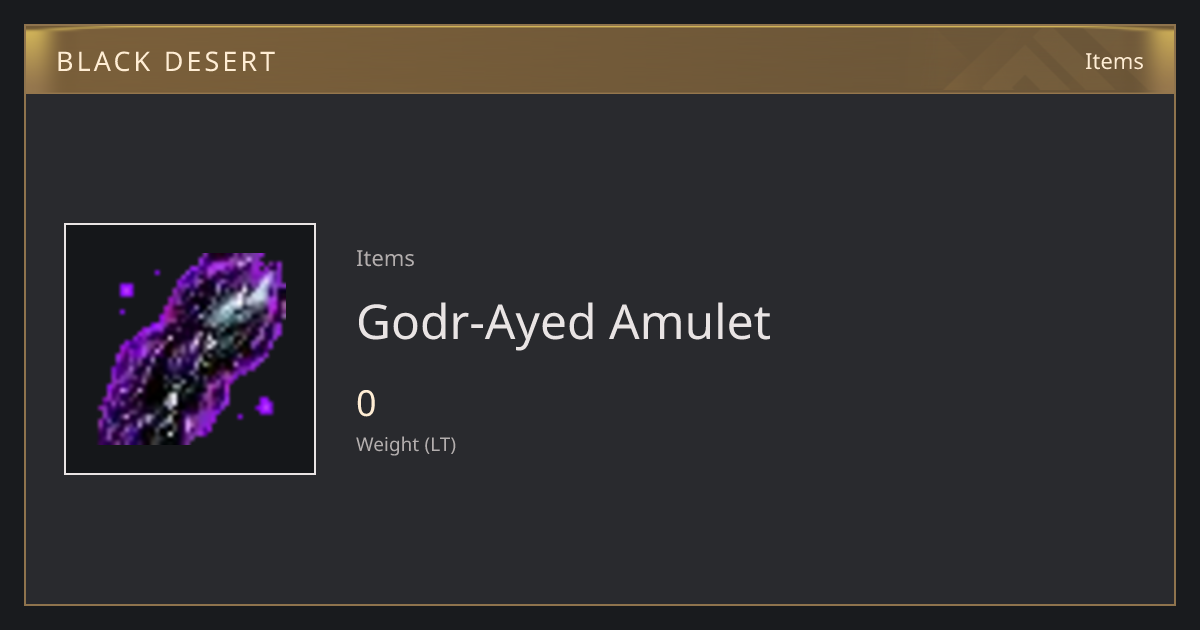Select the Items label in the gold header
This screenshot has width=1200, height=630.
coord(1114,61)
